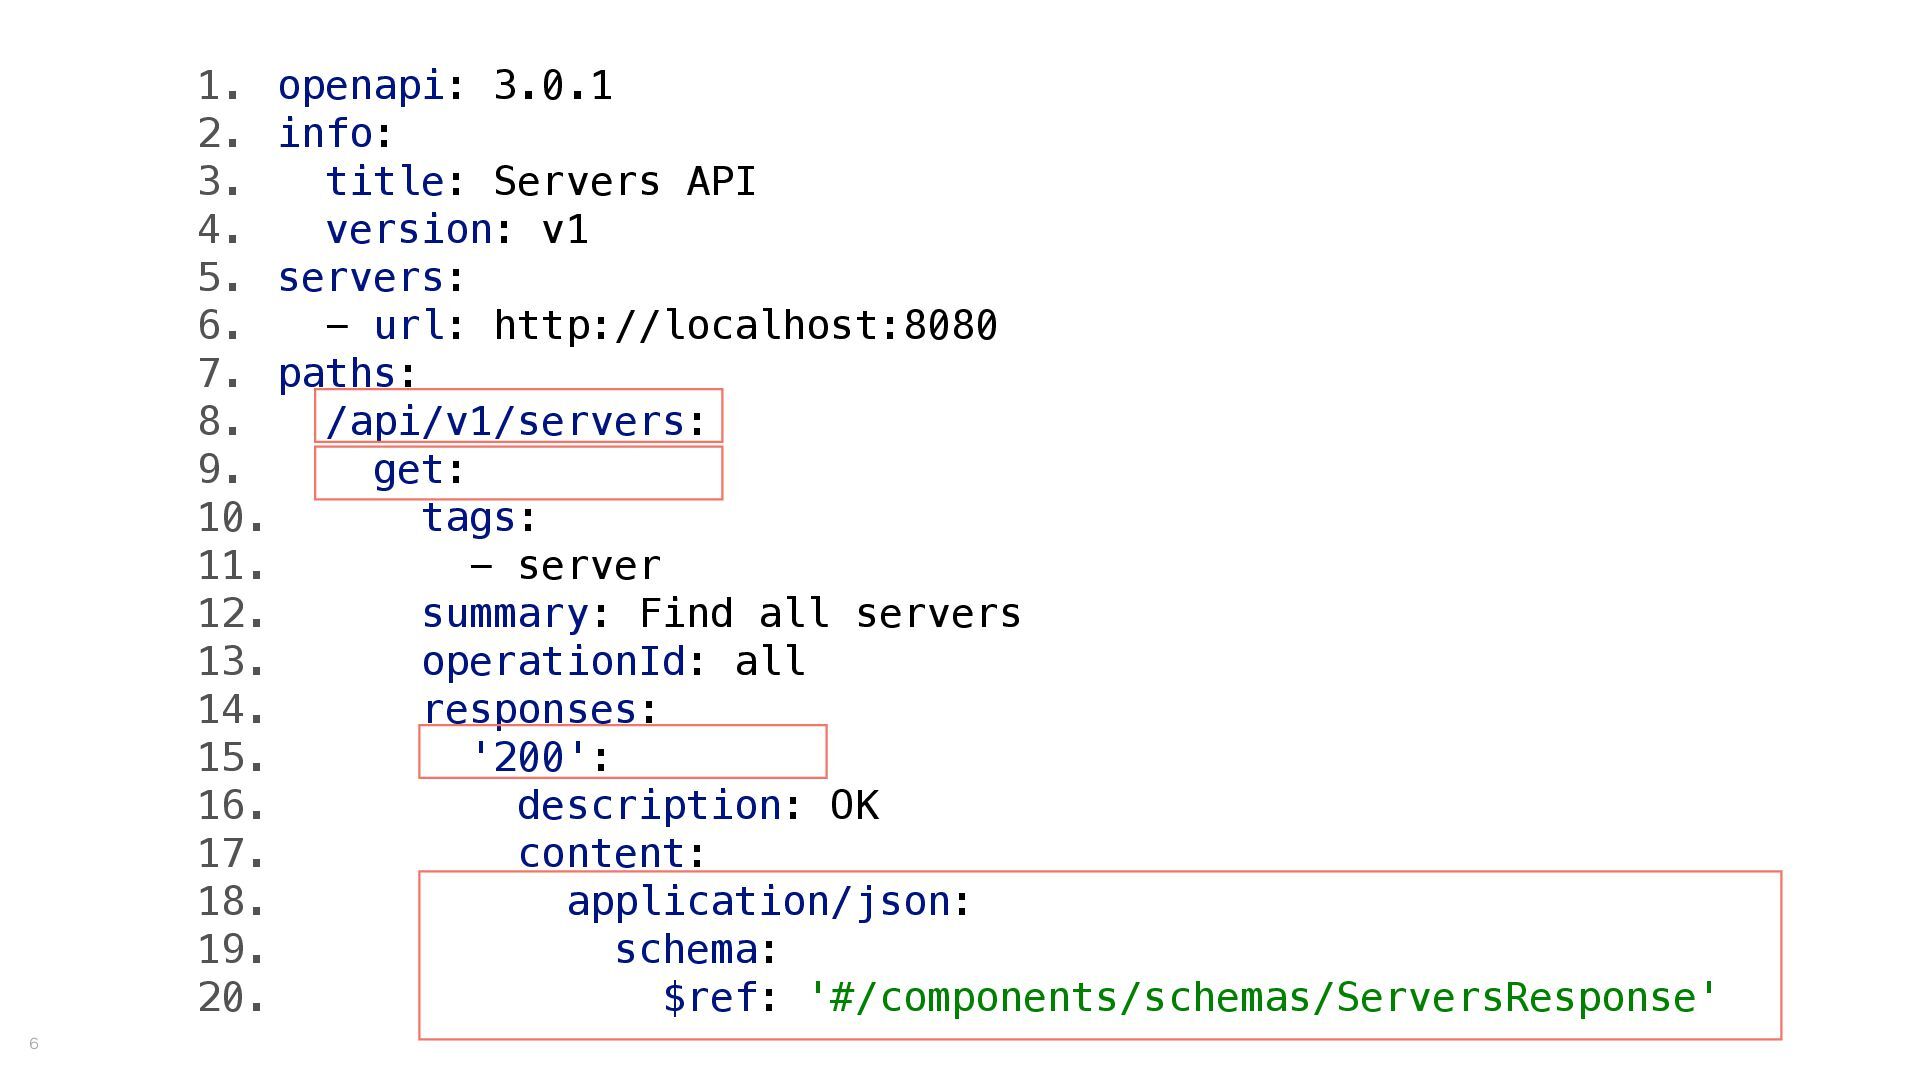
Task: Select the version value v1
Action: (x=565, y=230)
